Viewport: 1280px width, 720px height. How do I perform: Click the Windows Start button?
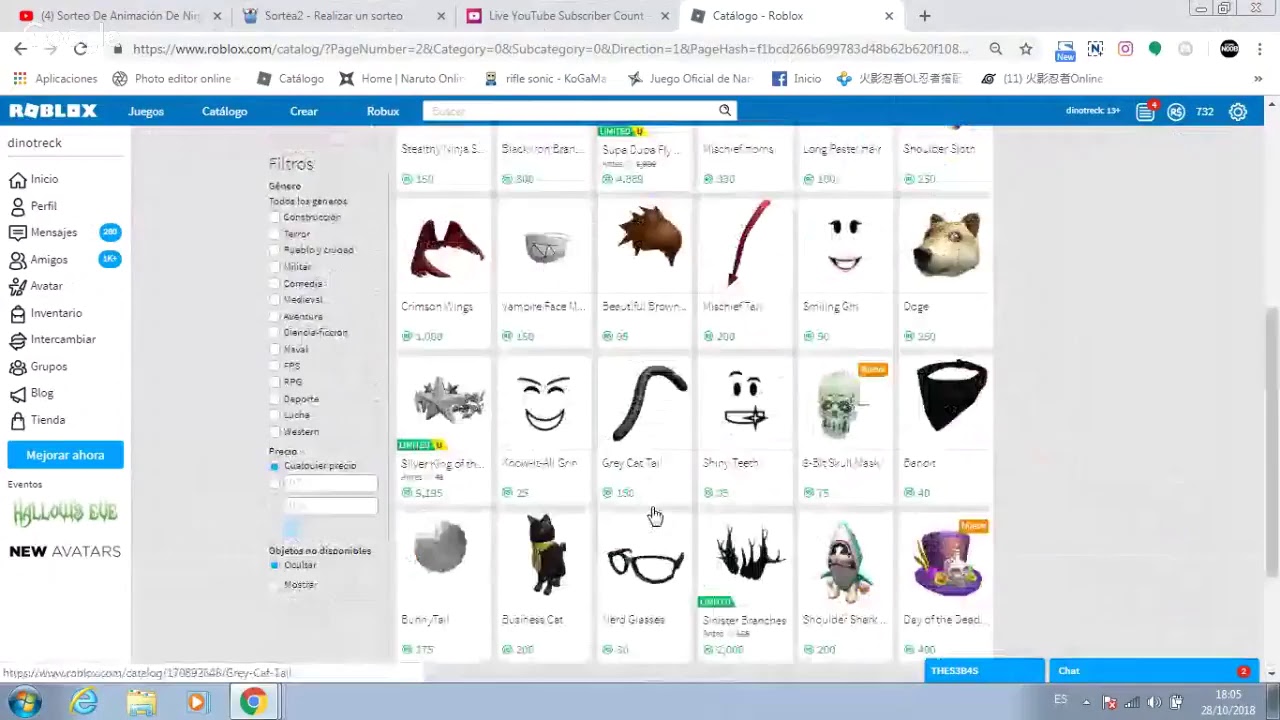[x=25, y=702]
